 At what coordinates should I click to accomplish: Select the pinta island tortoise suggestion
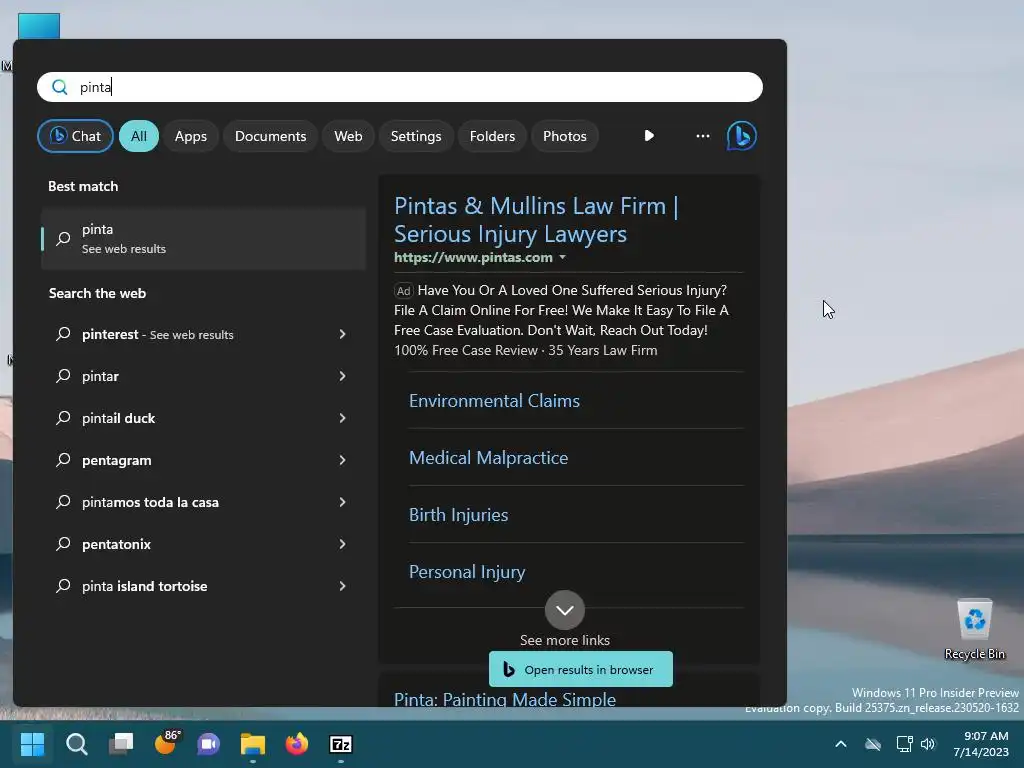click(203, 586)
